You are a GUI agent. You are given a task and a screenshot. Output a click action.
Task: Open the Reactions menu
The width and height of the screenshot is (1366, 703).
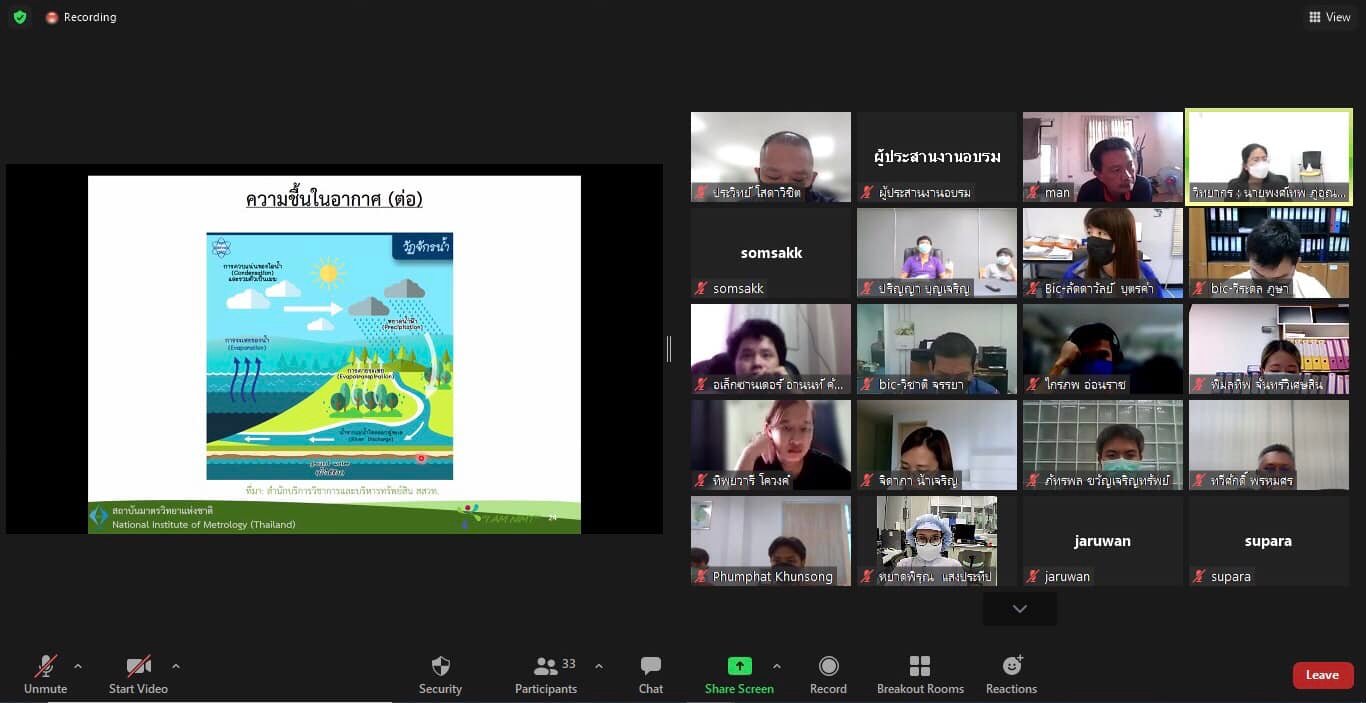click(1011, 674)
